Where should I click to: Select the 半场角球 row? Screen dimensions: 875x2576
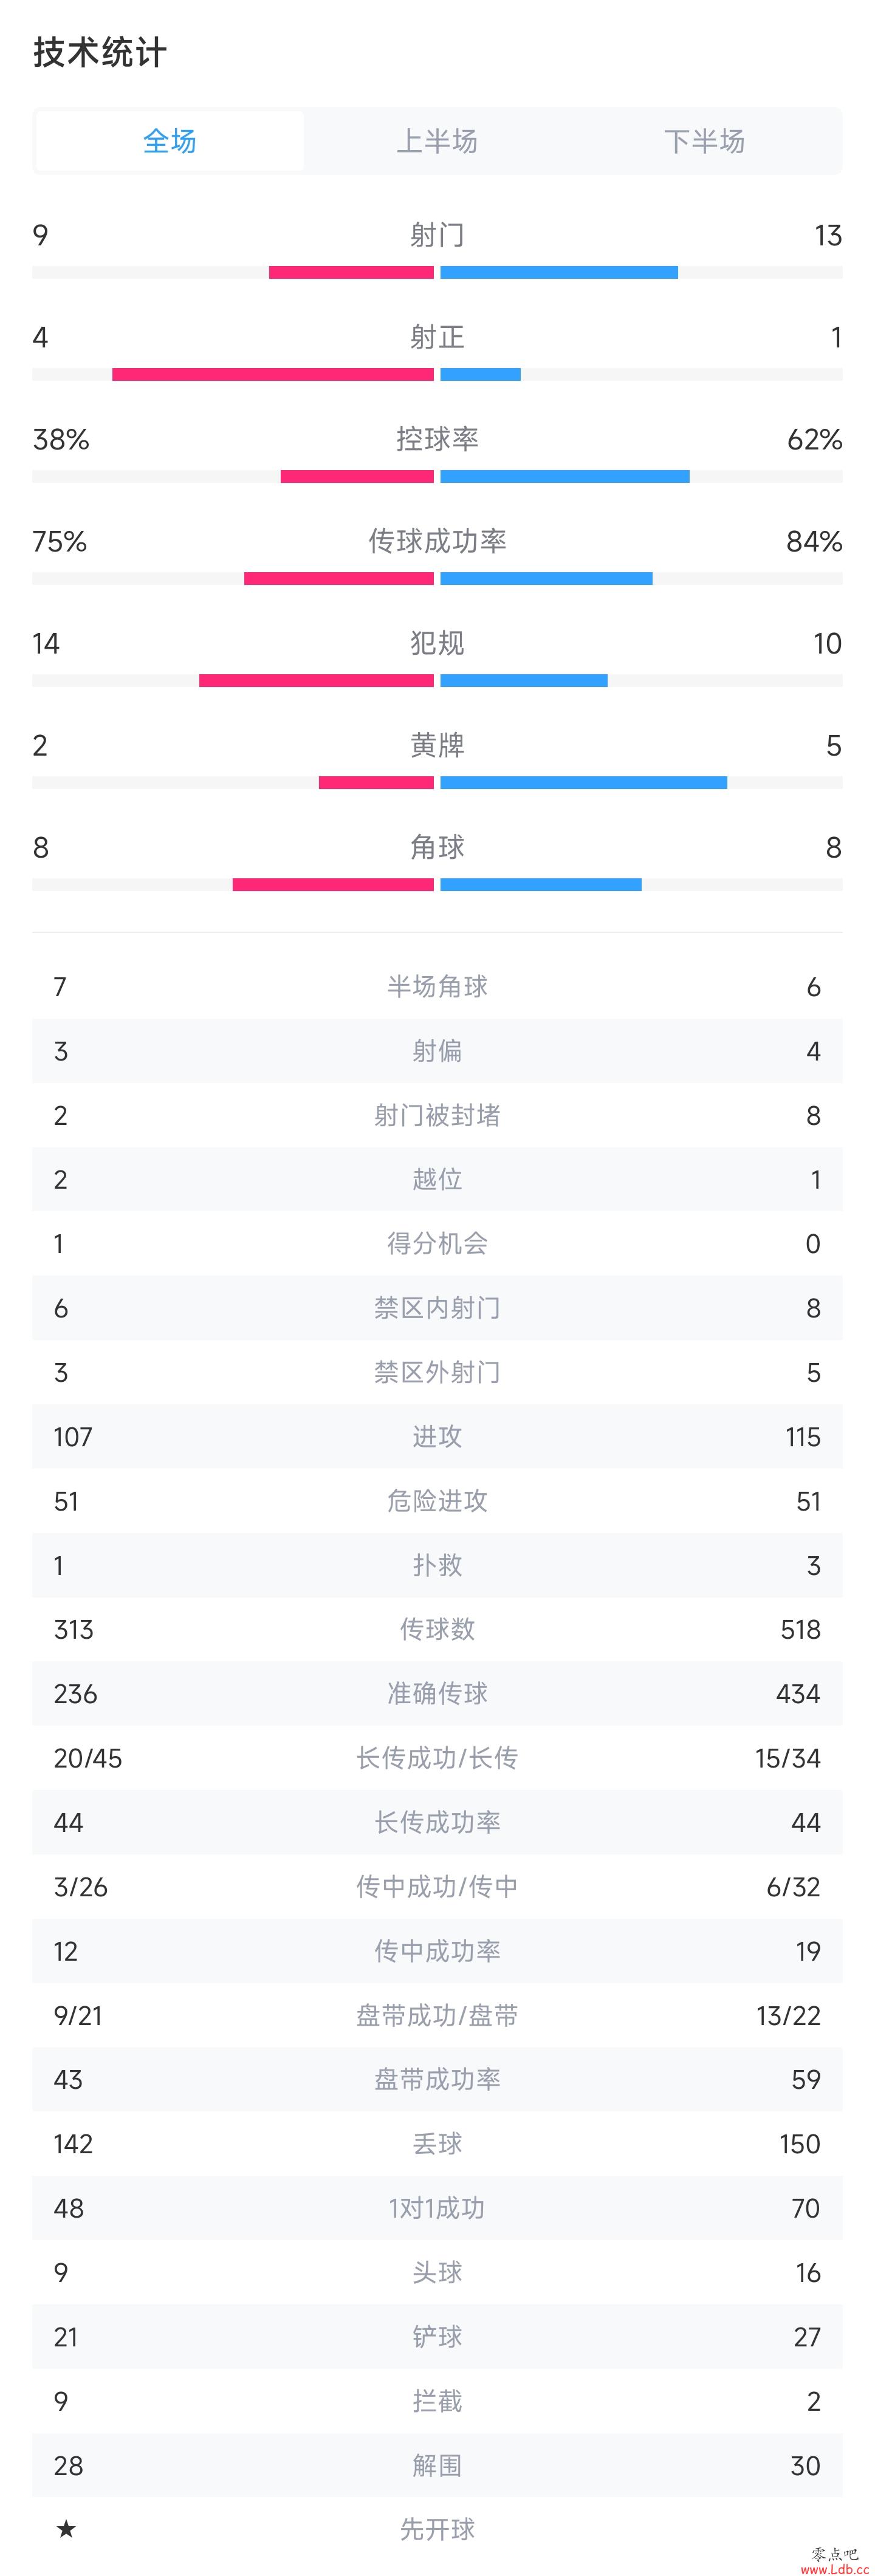point(437,987)
